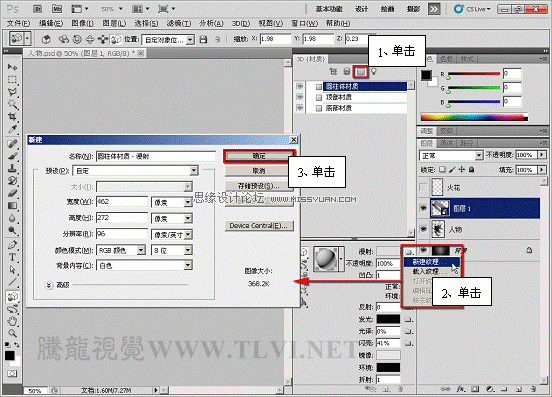
Task: Toggle visibility of 底部材质 material
Action: [300, 108]
